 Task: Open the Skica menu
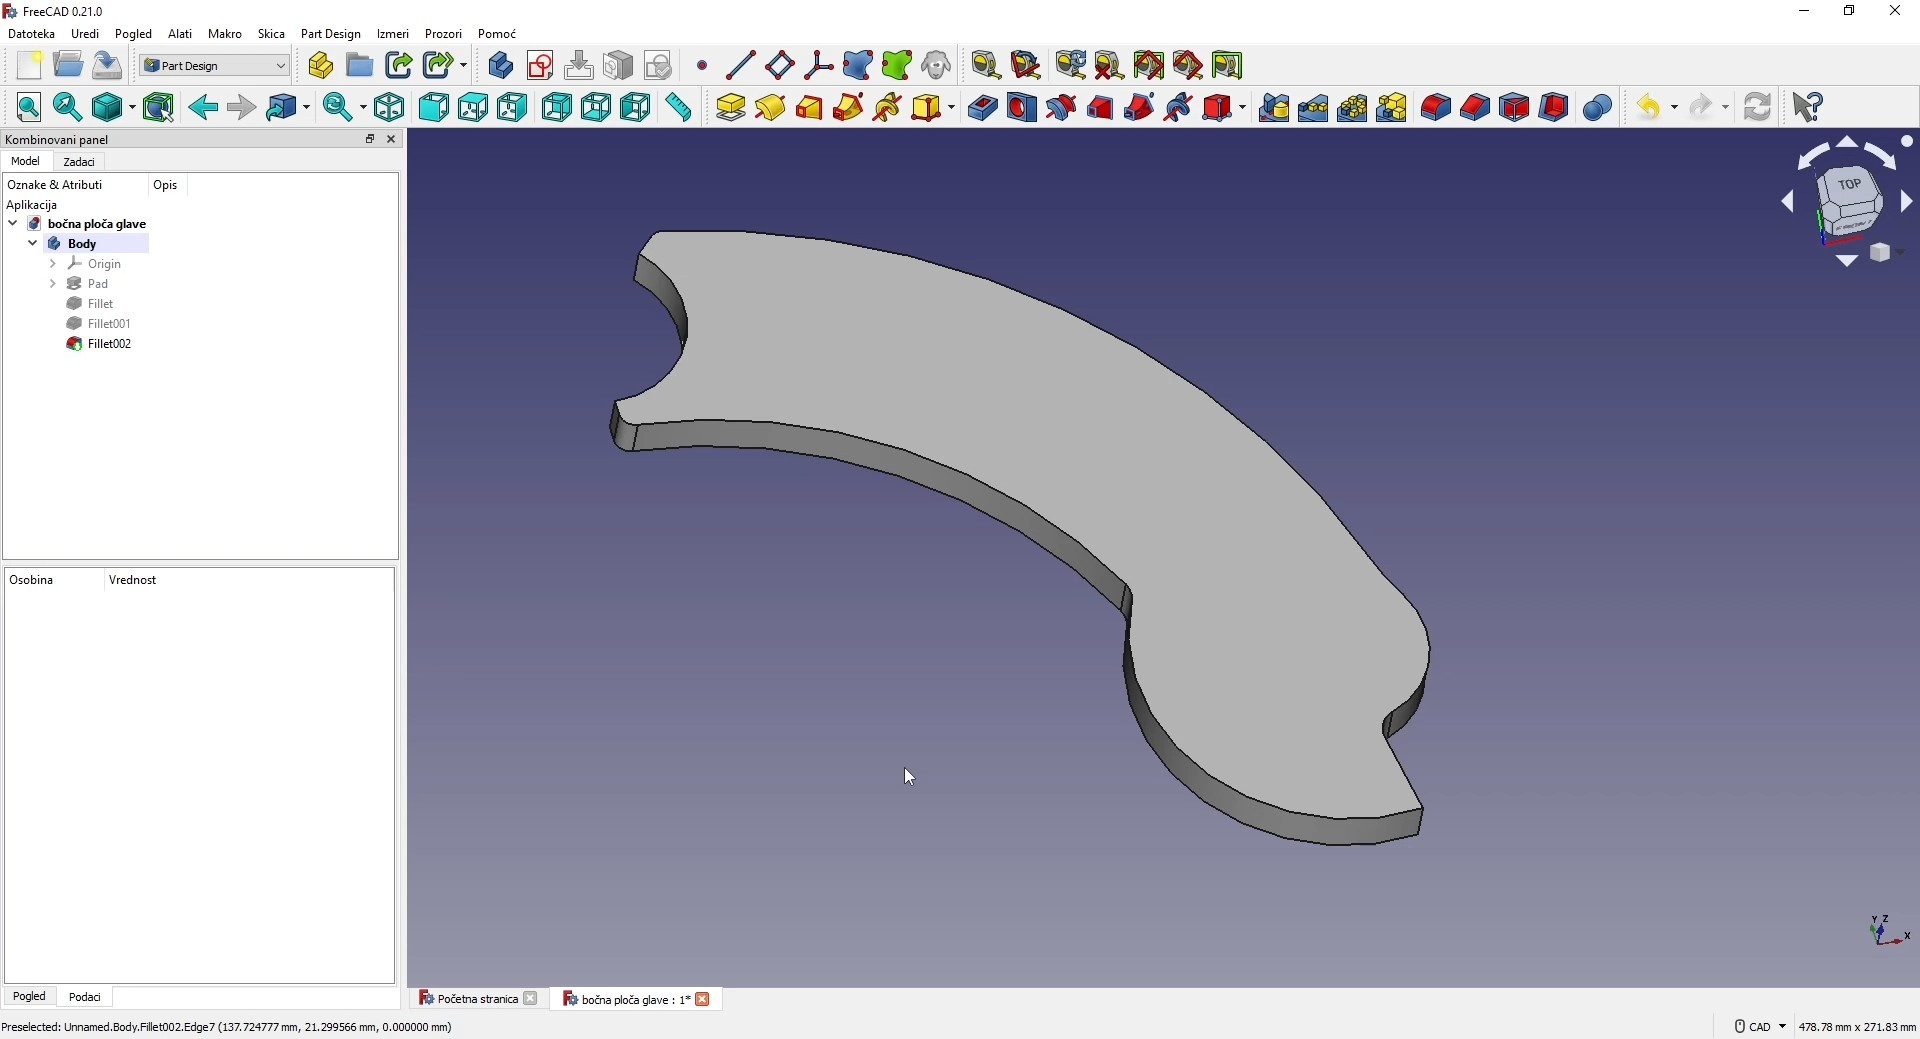[x=271, y=34]
